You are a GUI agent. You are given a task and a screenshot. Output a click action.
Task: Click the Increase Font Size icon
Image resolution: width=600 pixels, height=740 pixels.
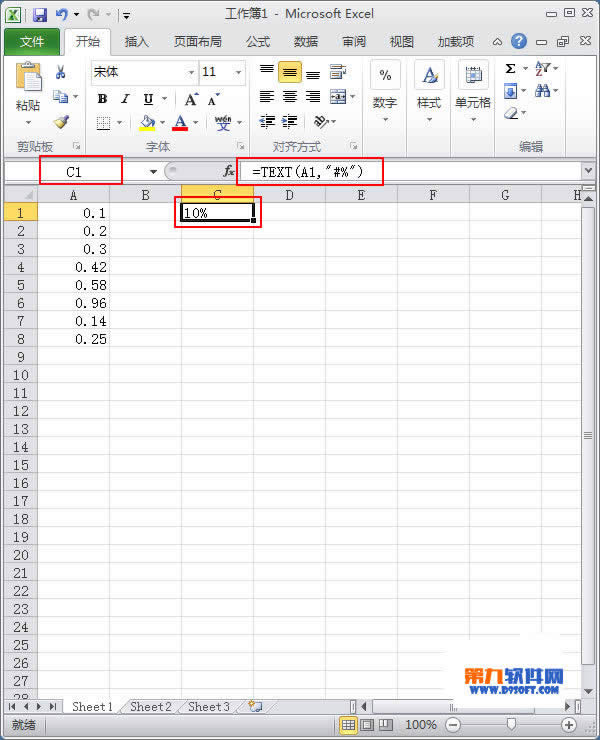click(x=191, y=99)
